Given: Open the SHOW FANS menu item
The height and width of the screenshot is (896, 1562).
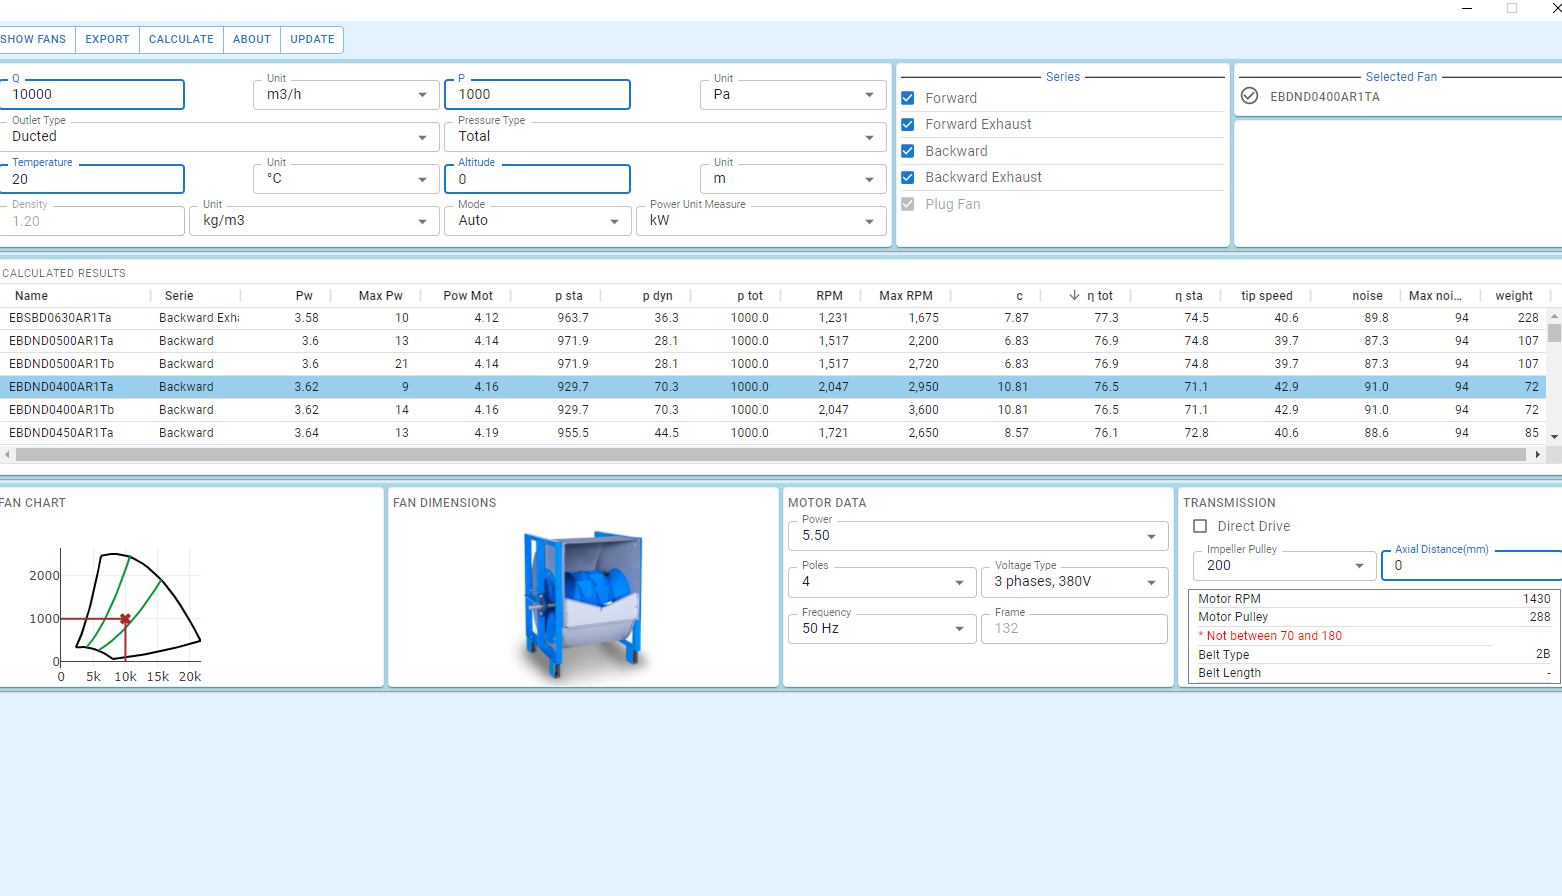Looking at the screenshot, I should (34, 40).
